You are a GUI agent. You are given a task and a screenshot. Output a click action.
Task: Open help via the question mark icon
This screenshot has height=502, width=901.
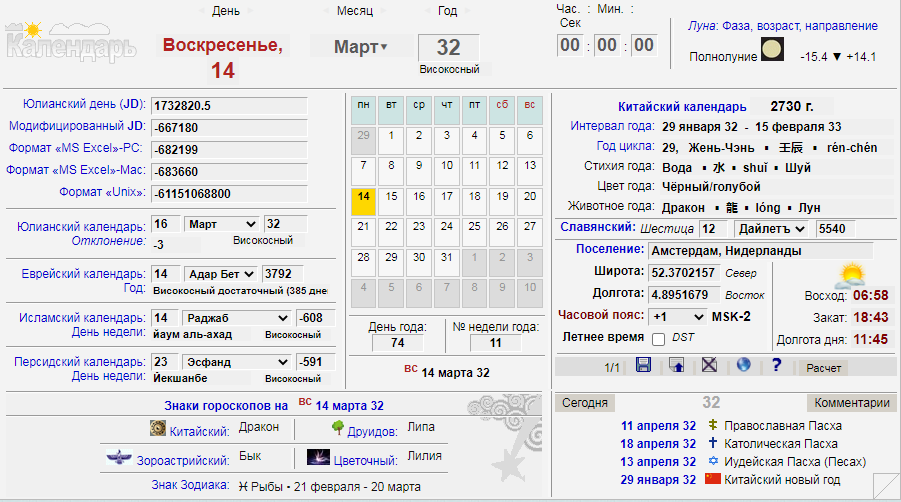pyautogui.click(x=776, y=365)
